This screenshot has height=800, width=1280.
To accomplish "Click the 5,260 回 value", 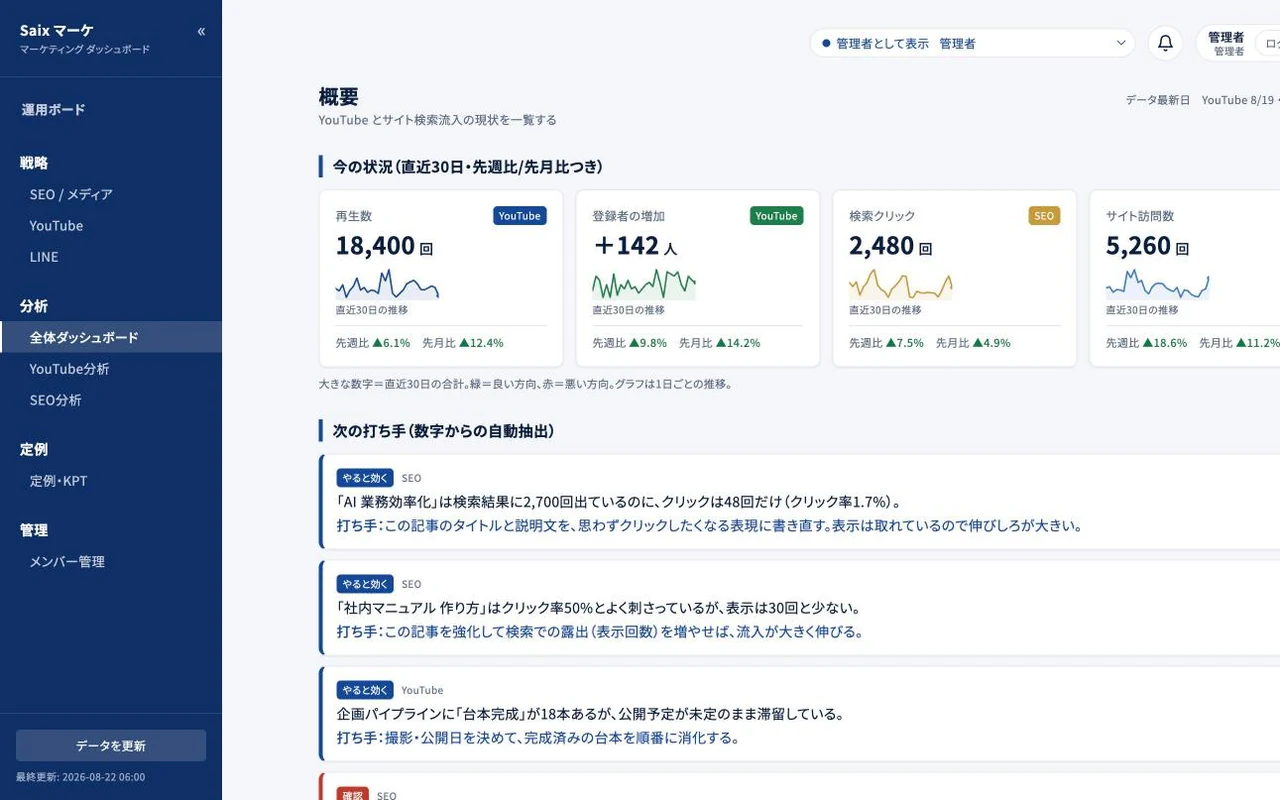I will (x=1147, y=246).
